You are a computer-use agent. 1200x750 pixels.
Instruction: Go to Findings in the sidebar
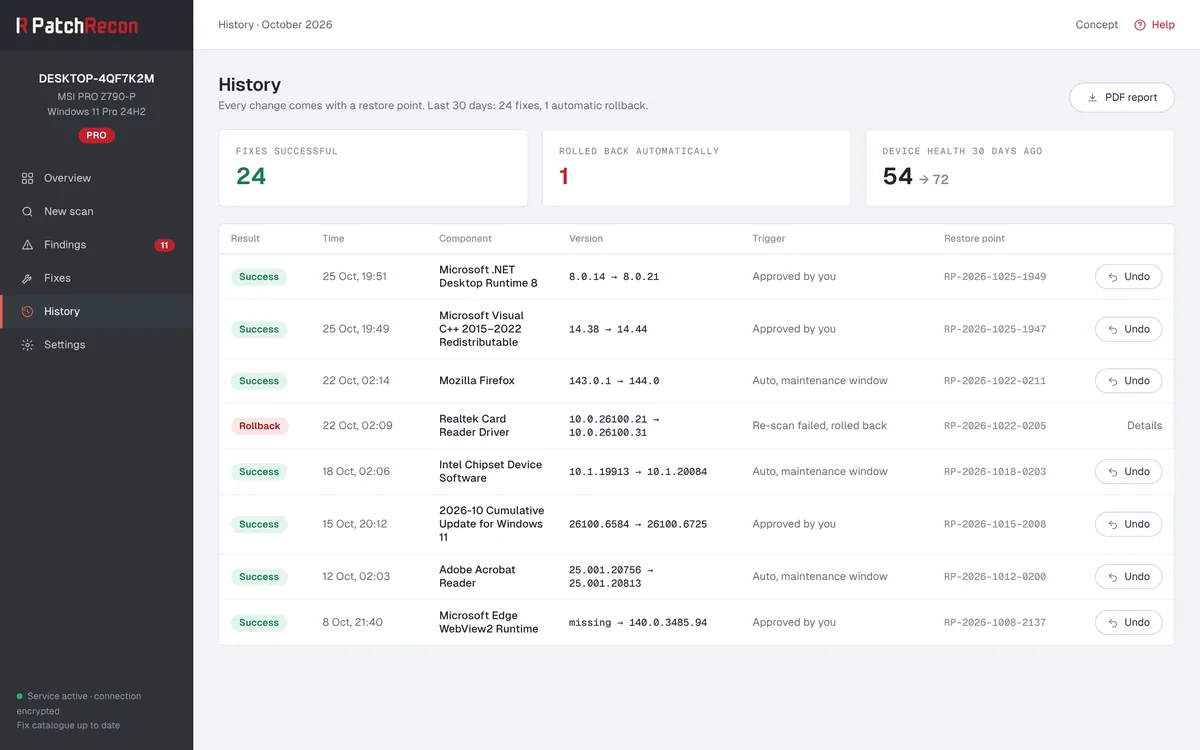(x=96, y=245)
